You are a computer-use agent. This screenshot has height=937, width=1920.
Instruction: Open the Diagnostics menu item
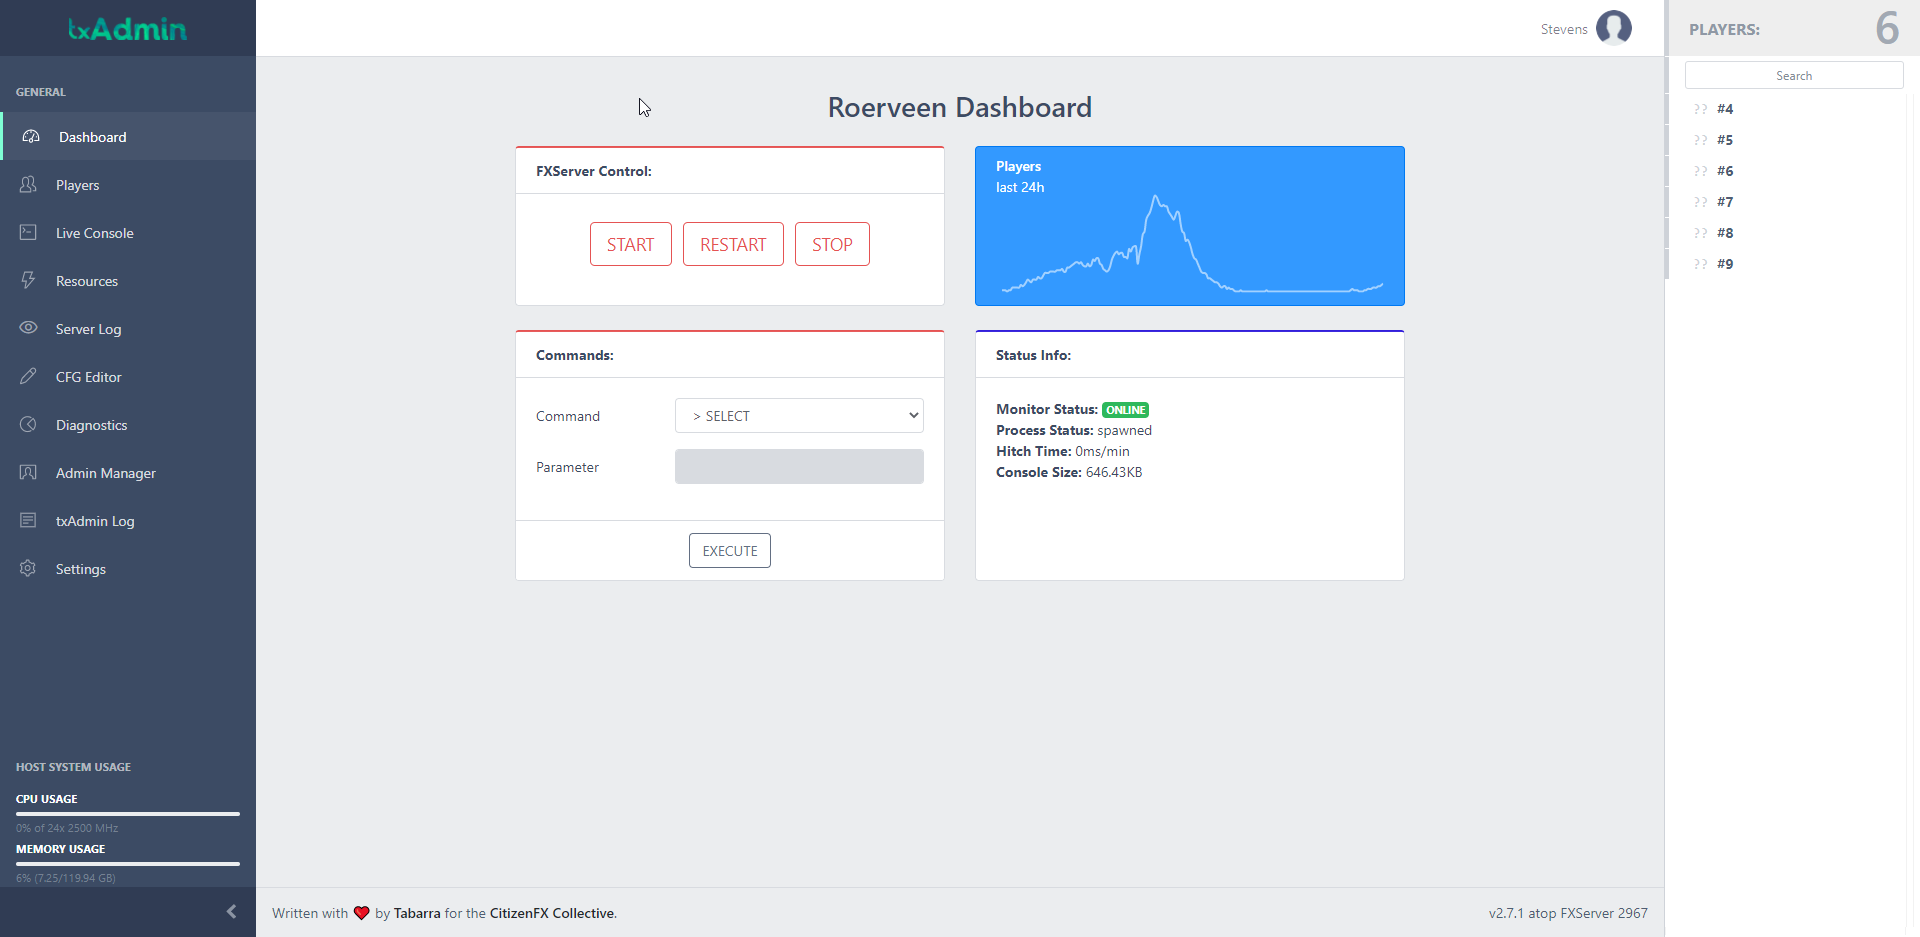[x=91, y=425]
